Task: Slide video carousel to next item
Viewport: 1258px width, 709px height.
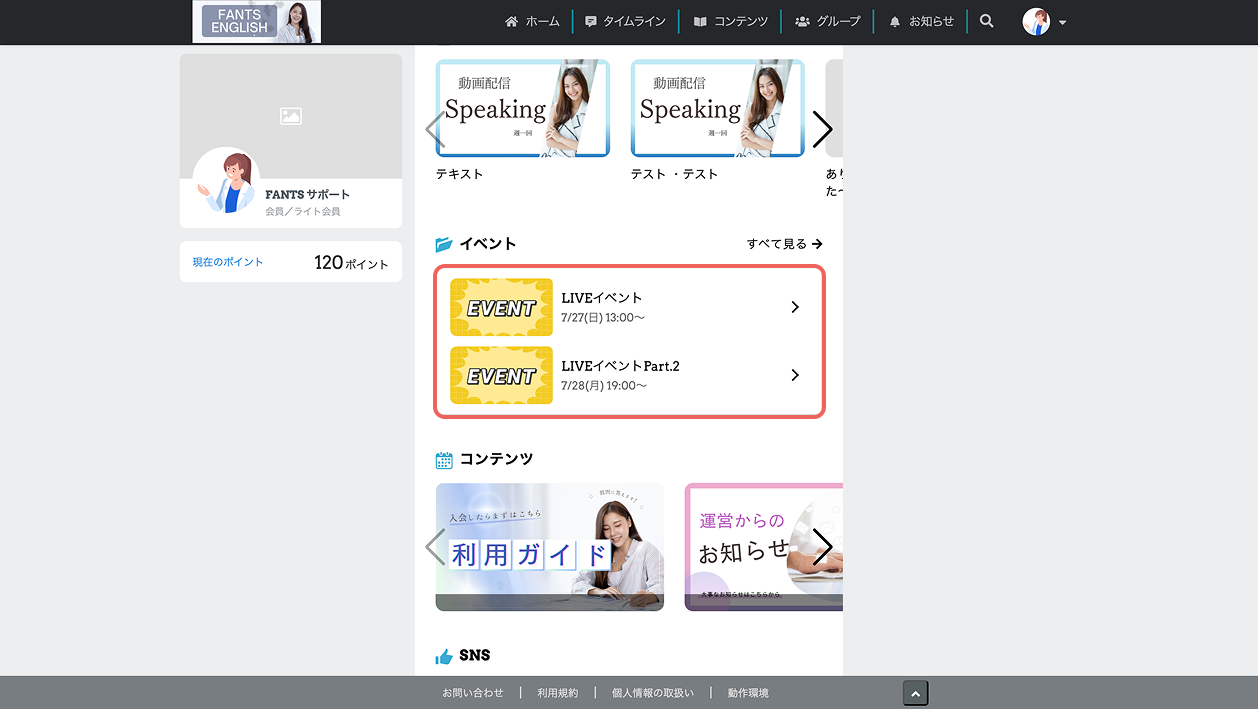Action: 822,129
